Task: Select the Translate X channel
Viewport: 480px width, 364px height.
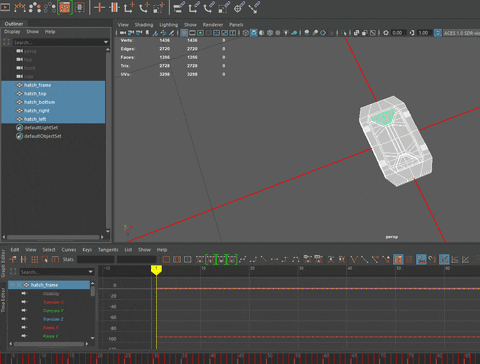Action: point(53,302)
